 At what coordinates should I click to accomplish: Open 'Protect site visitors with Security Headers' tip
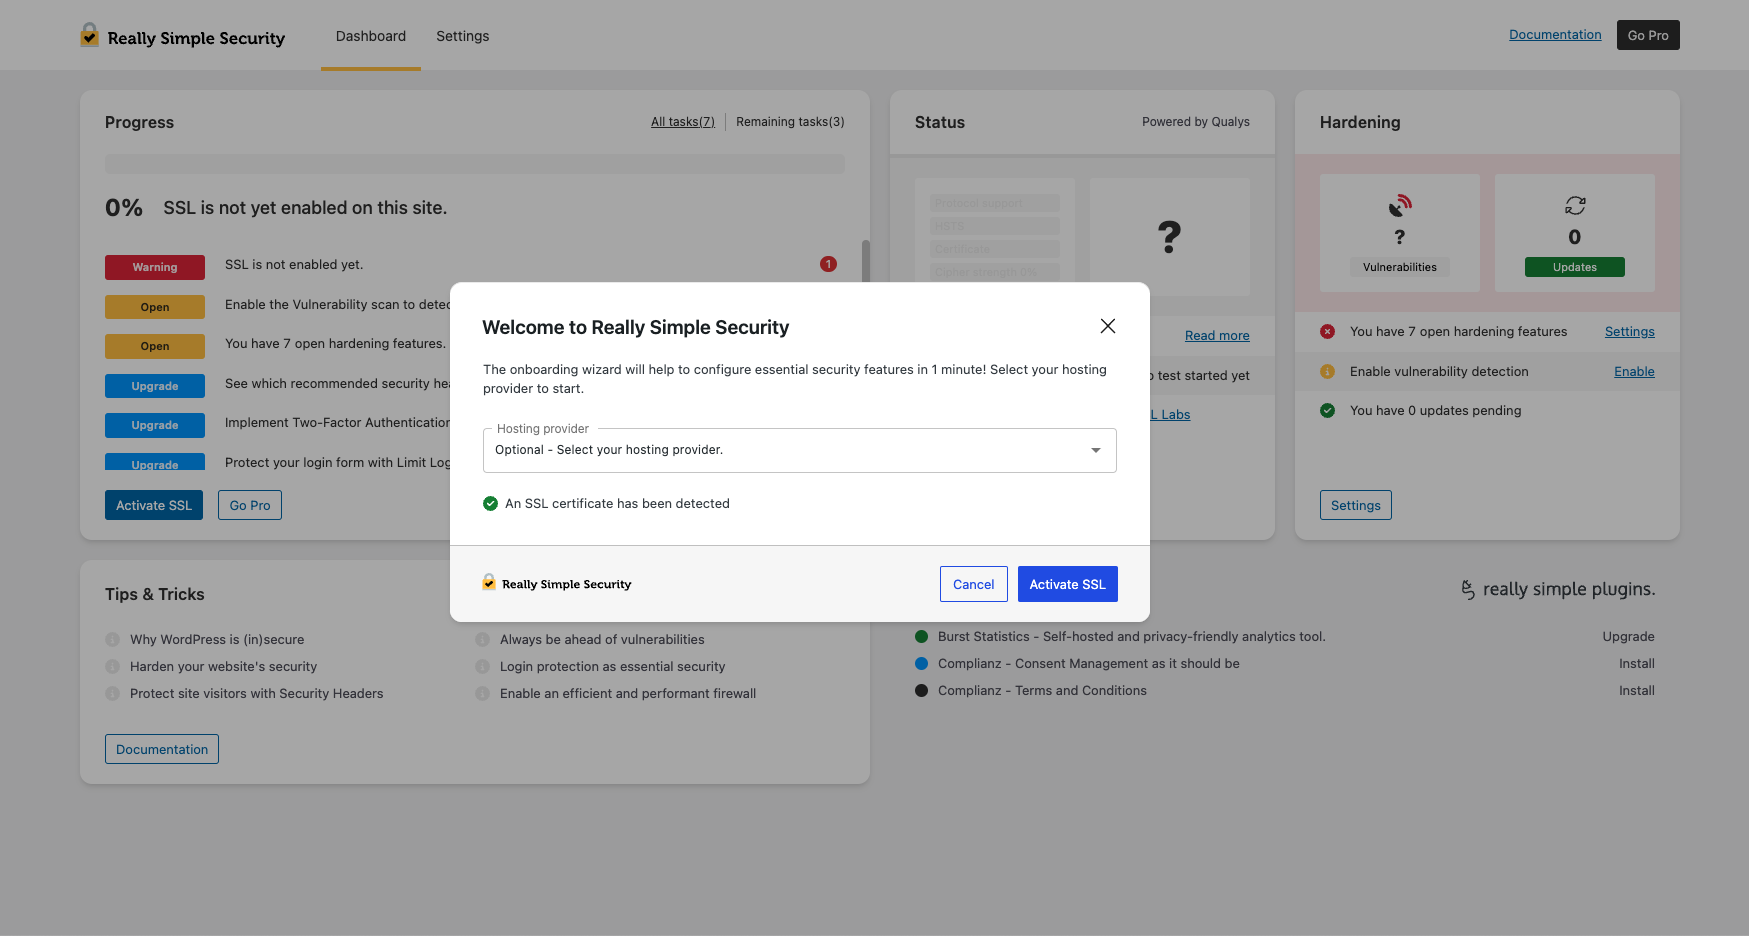(x=256, y=693)
